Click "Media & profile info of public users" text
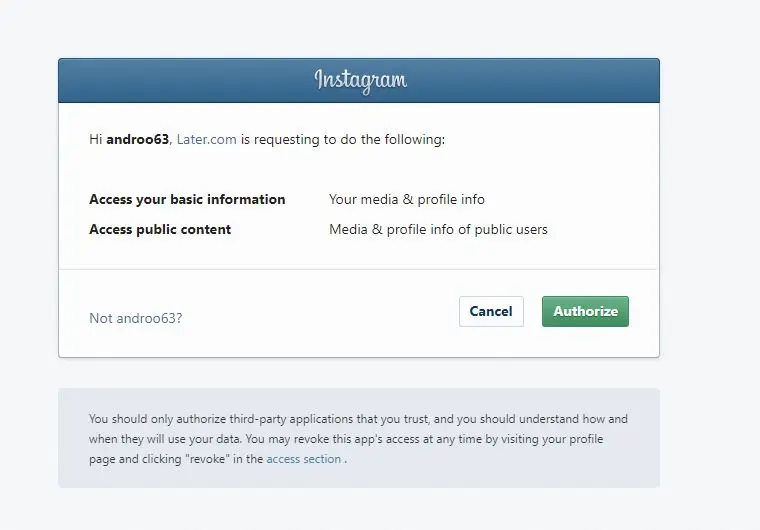760x530 pixels. (438, 229)
